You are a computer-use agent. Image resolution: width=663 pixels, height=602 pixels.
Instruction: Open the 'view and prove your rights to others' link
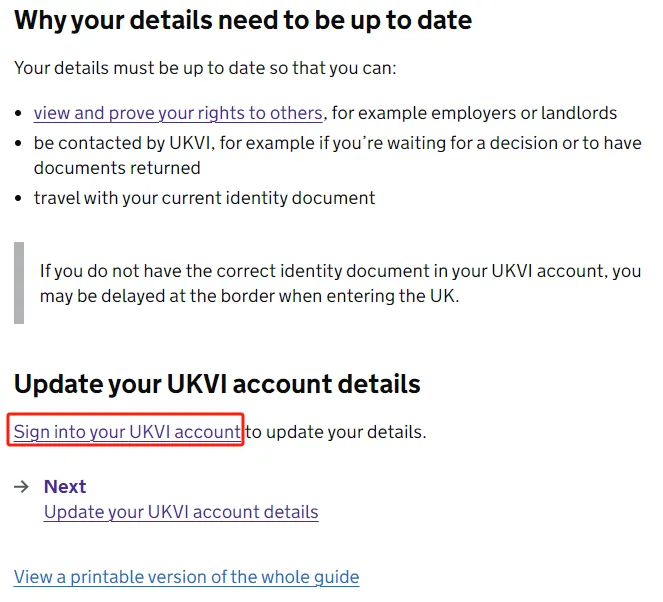pos(178,113)
